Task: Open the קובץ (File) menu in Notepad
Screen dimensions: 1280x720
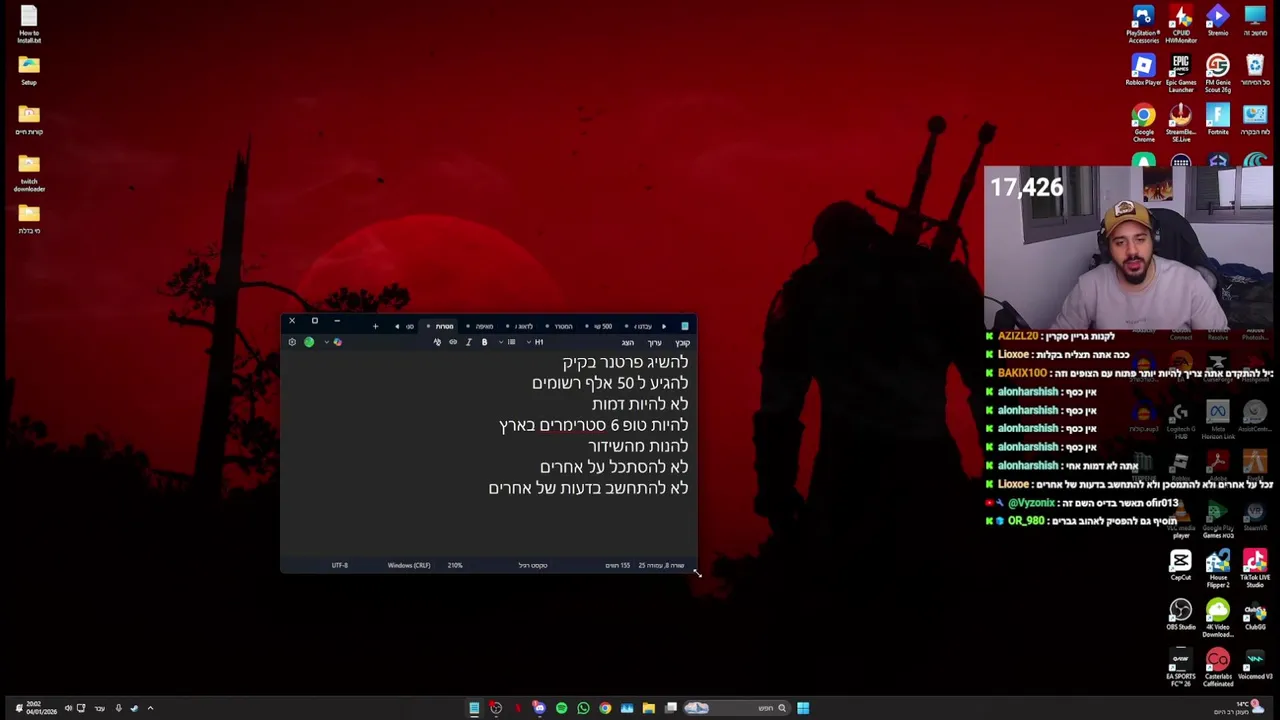Action: (x=682, y=343)
